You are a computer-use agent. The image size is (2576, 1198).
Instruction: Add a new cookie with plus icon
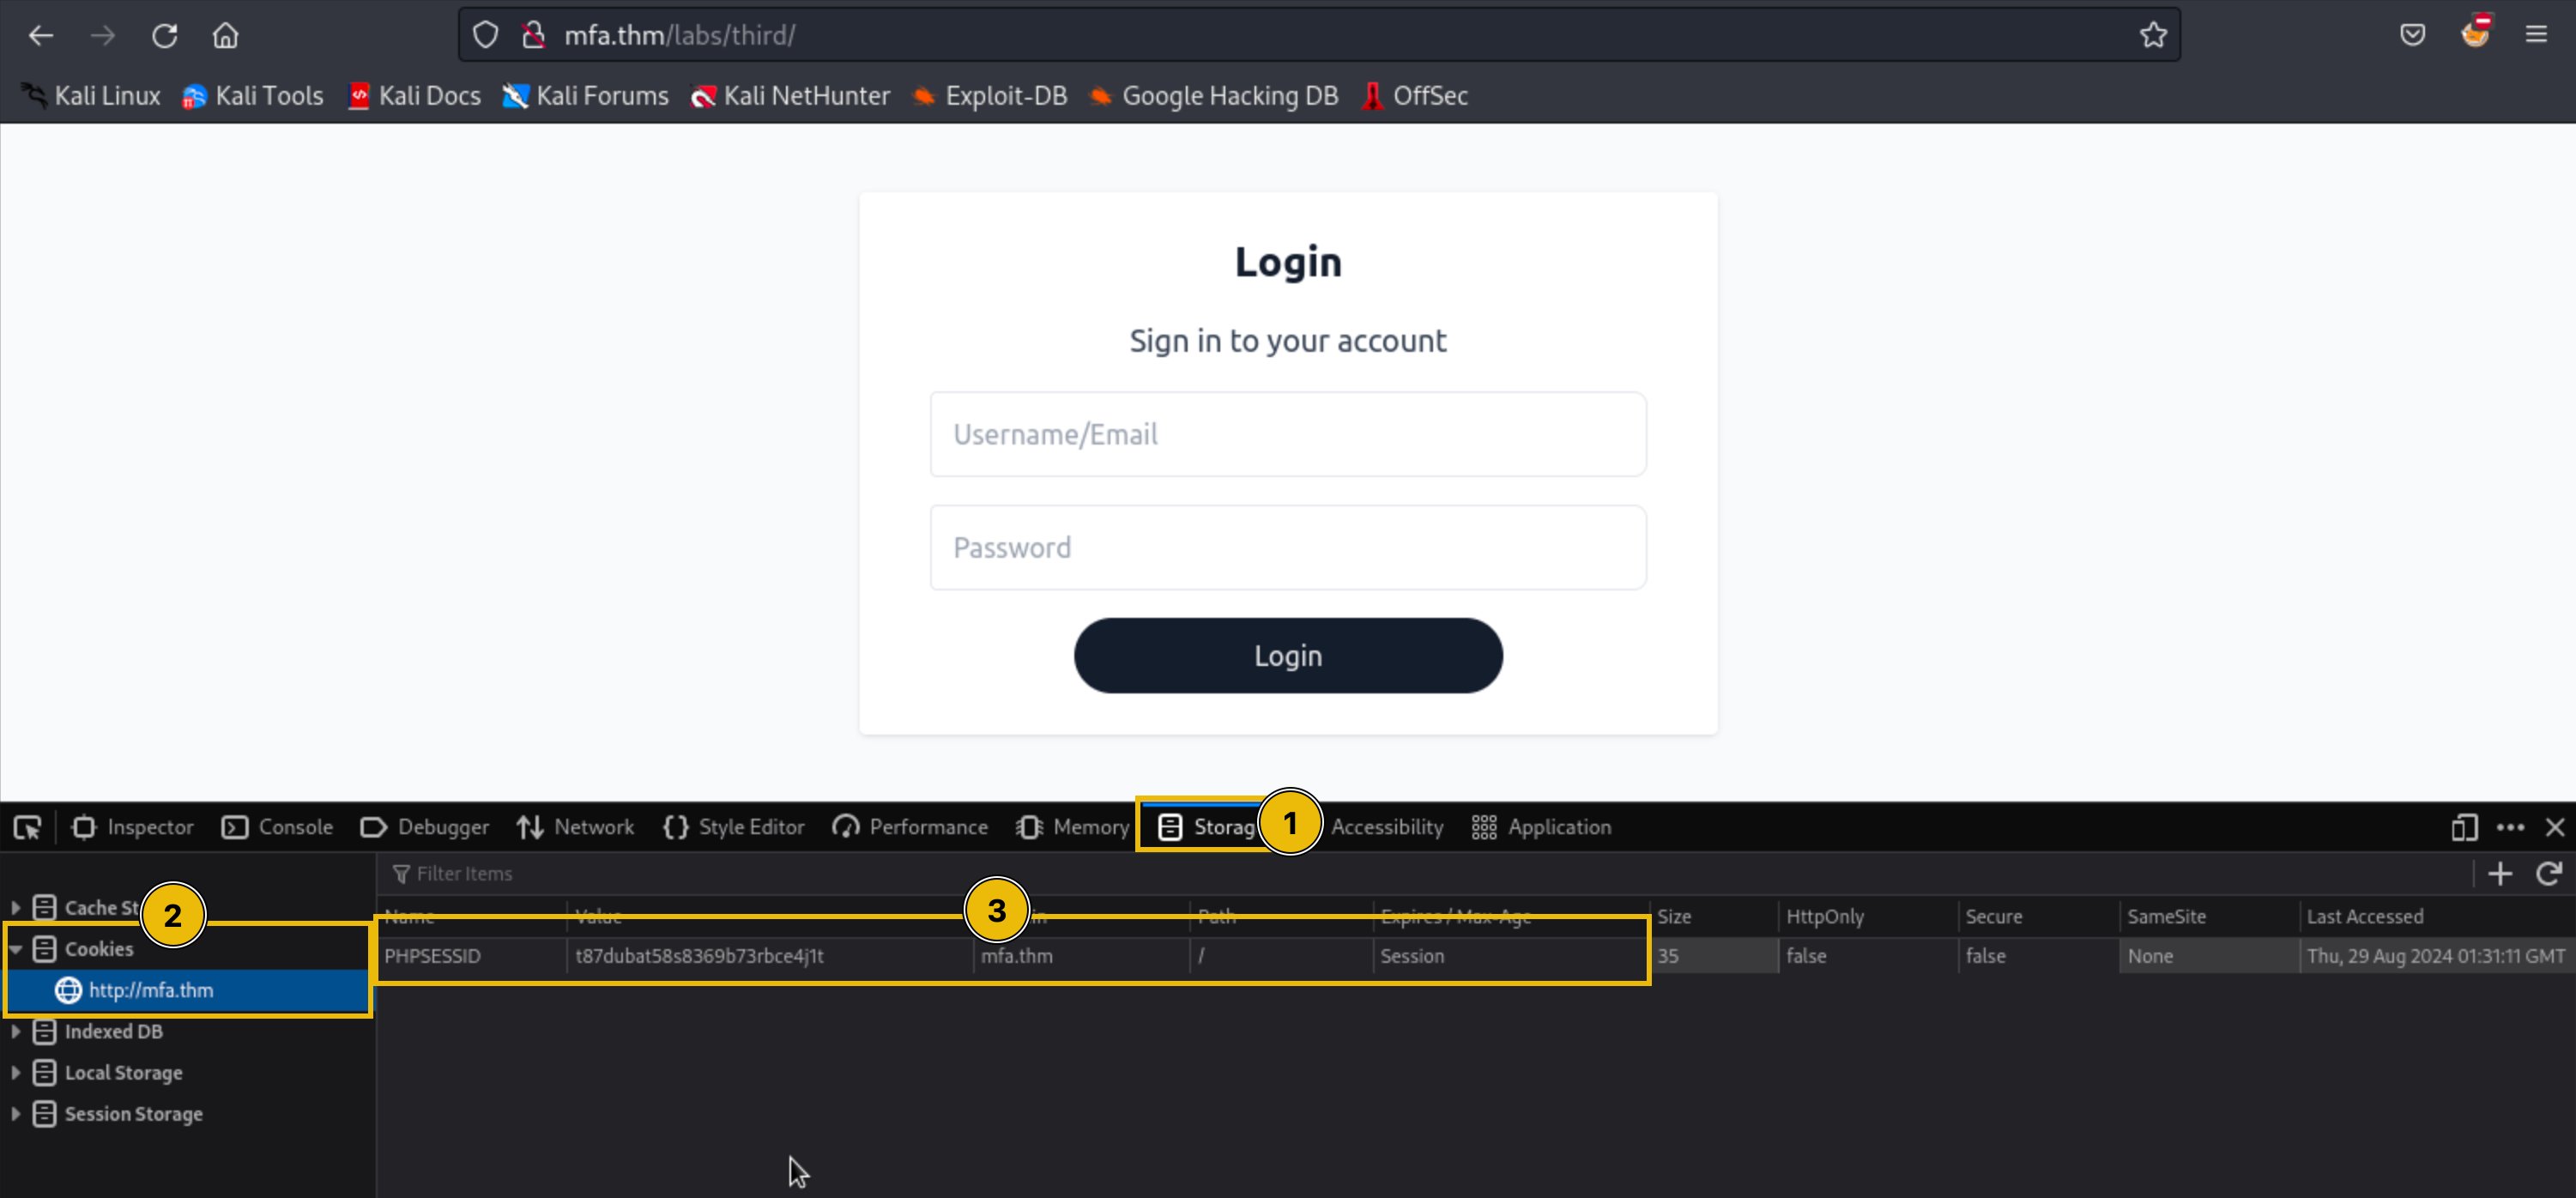pyautogui.click(x=2499, y=874)
